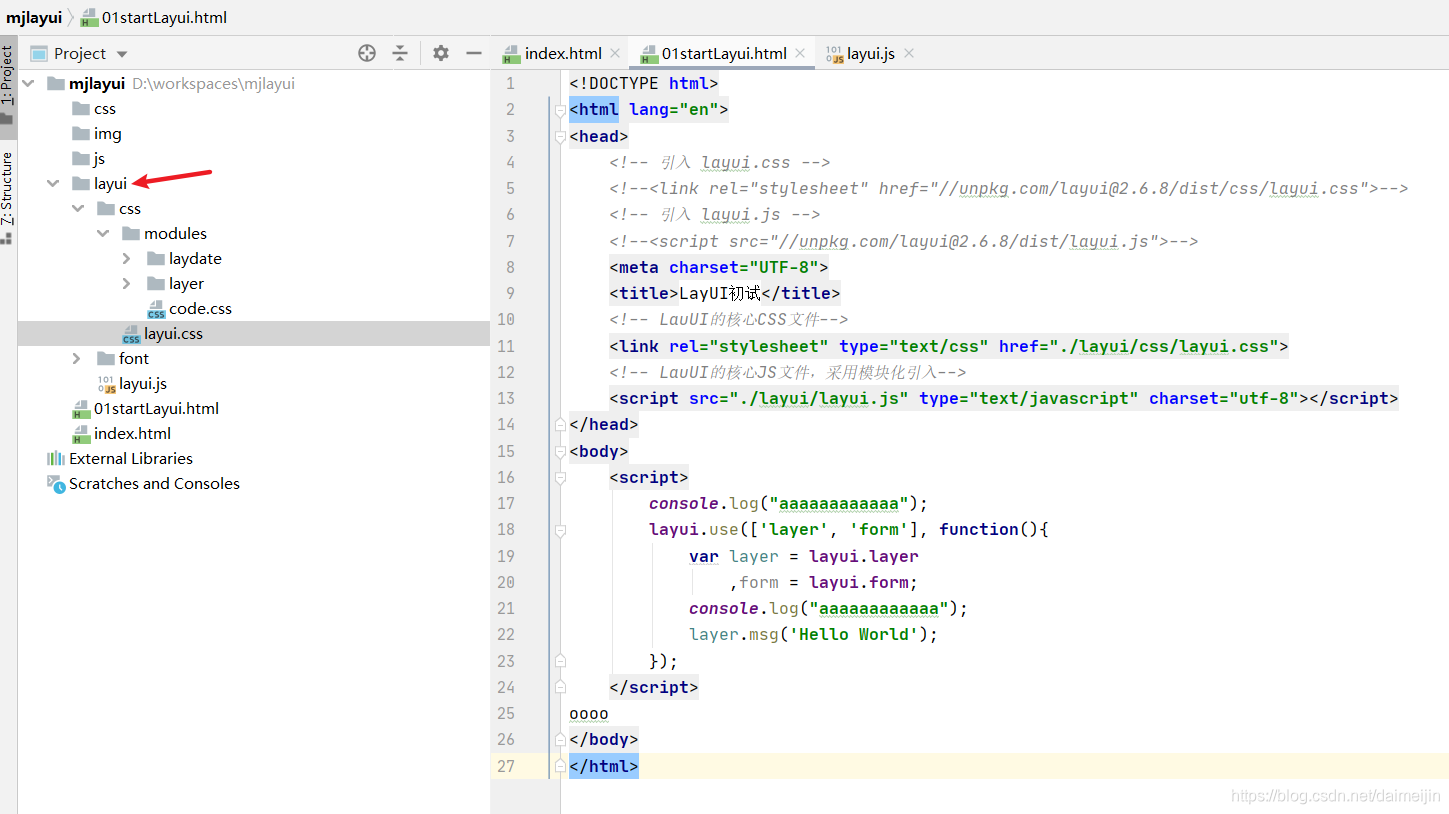Toggle the Z: Structure side tool tab

pyautogui.click(x=8, y=196)
